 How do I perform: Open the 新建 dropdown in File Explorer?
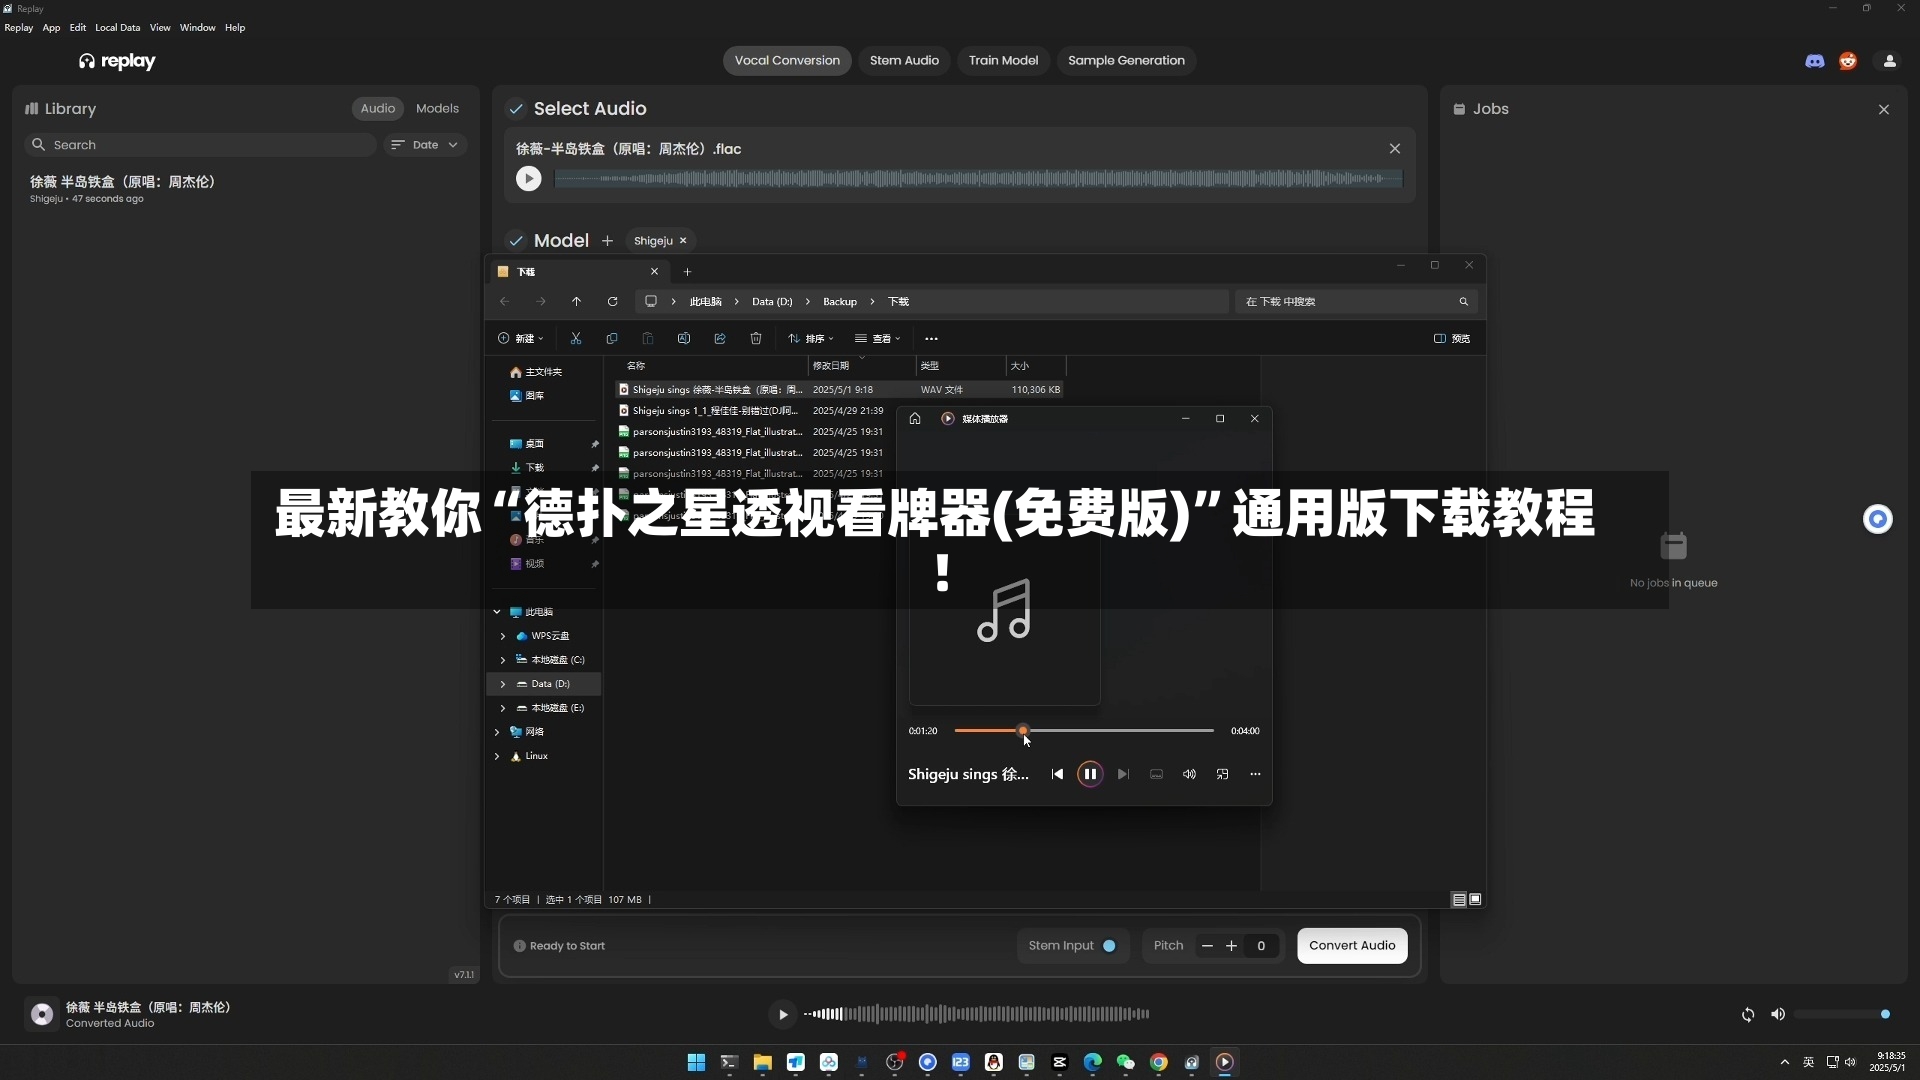click(521, 339)
